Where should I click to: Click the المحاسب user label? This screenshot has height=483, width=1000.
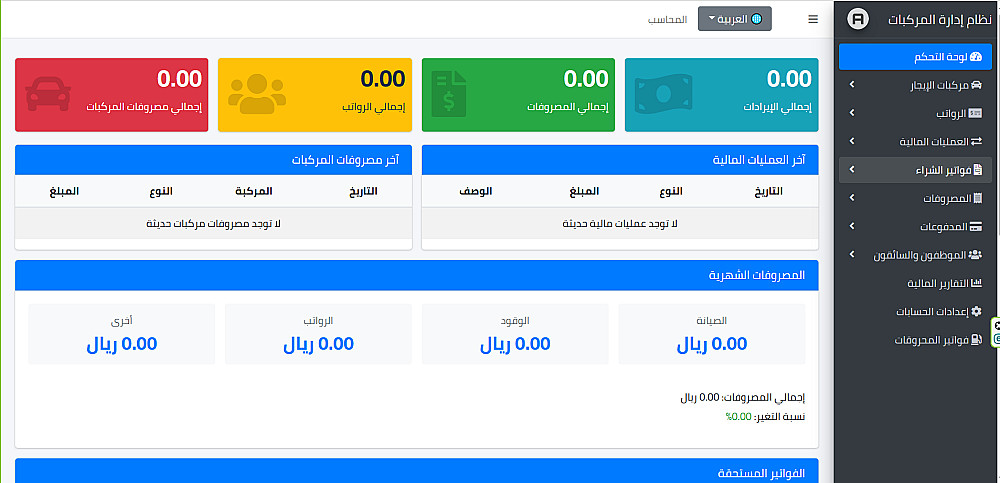tap(668, 19)
